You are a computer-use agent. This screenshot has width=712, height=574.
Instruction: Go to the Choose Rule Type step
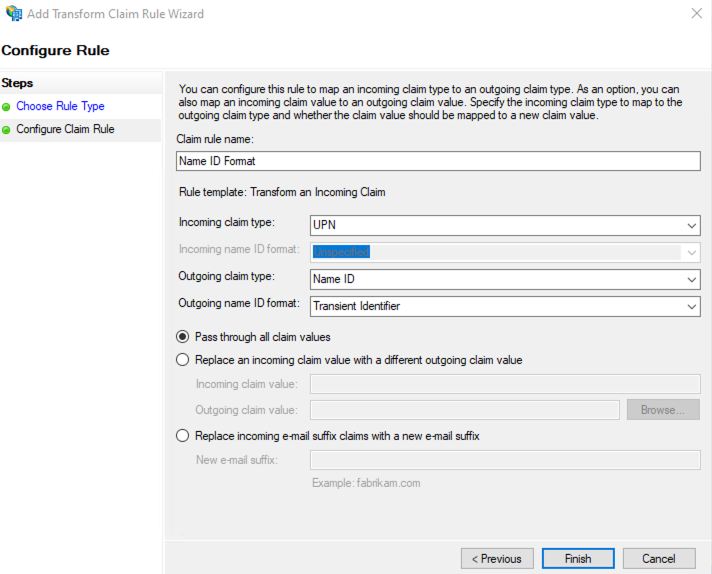tap(60, 107)
